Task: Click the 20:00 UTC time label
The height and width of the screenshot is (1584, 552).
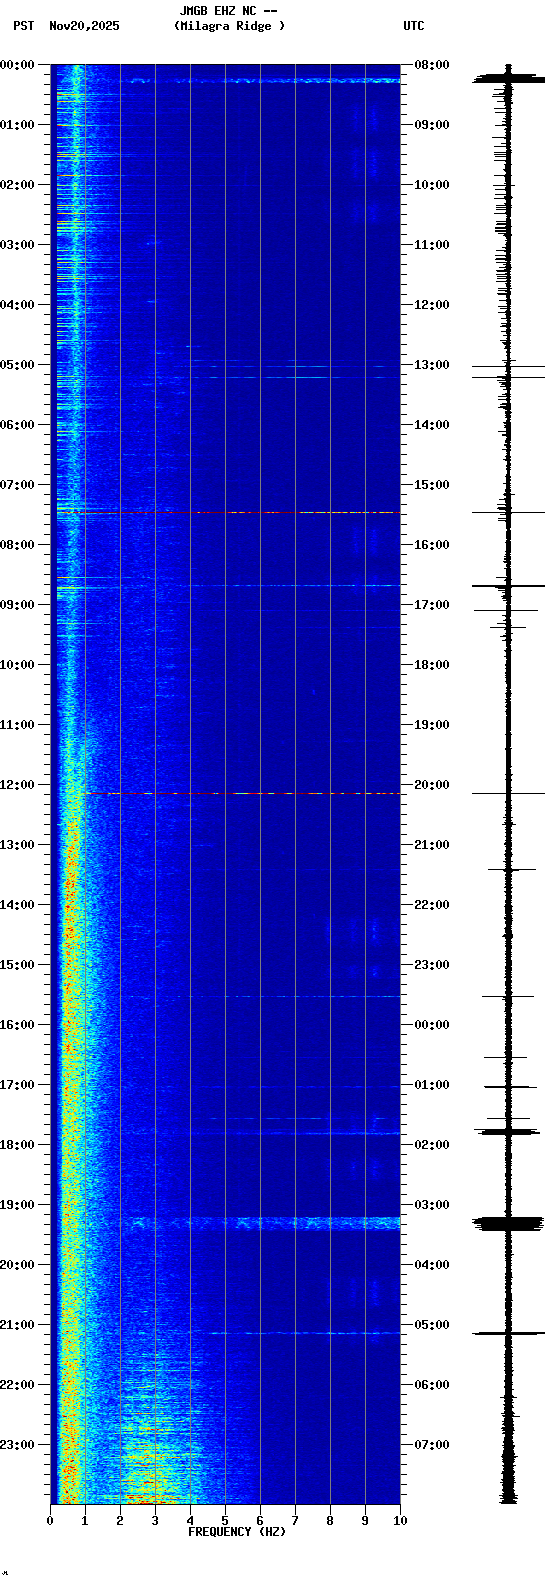Action: [433, 785]
